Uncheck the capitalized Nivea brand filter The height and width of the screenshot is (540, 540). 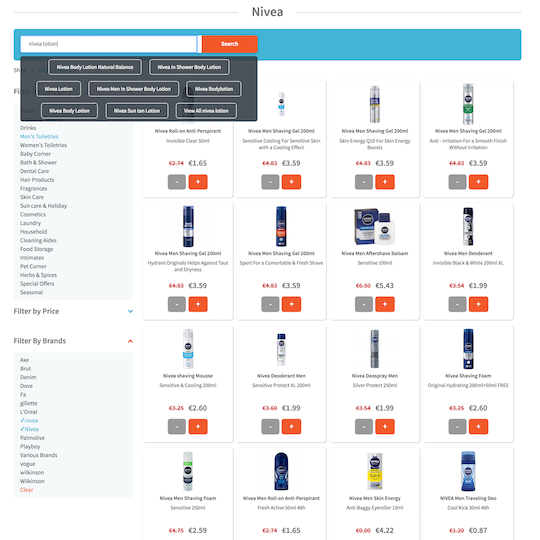(x=29, y=429)
